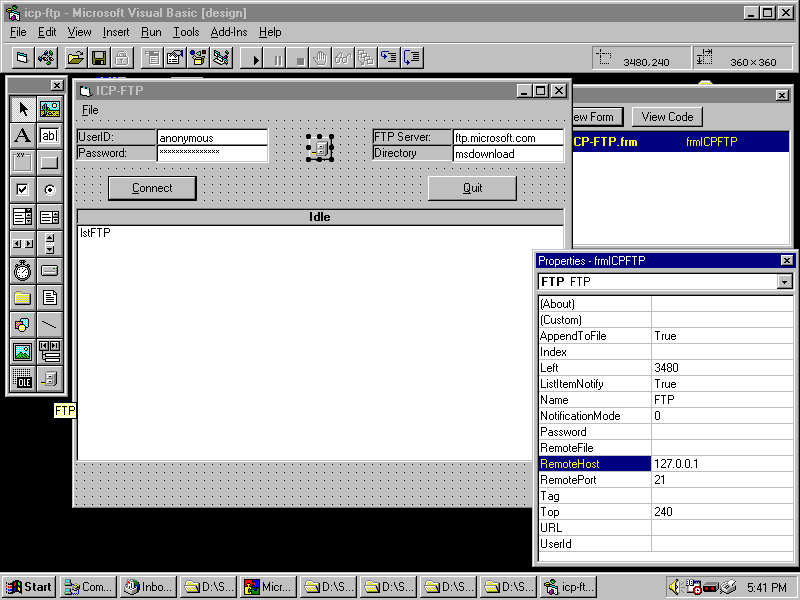Image resolution: width=800 pixels, height=600 pixels.
Task: Choose the Timer control tool
Action: (22, 271)
